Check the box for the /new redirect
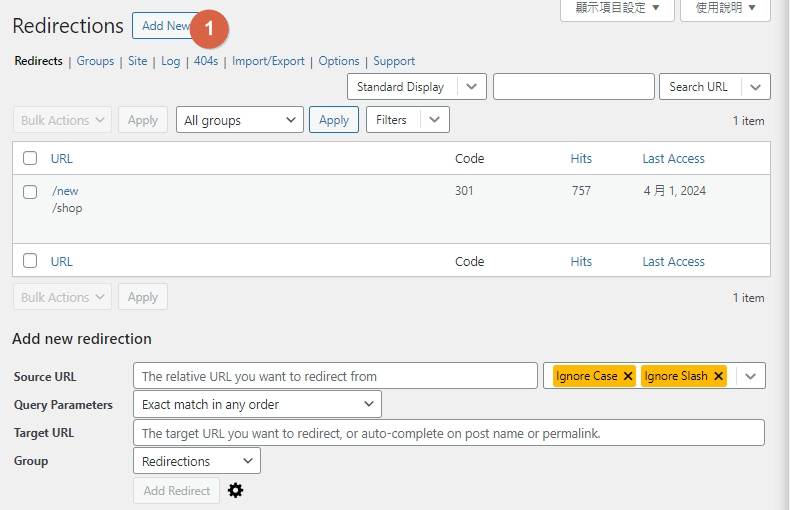 [30, 191]
